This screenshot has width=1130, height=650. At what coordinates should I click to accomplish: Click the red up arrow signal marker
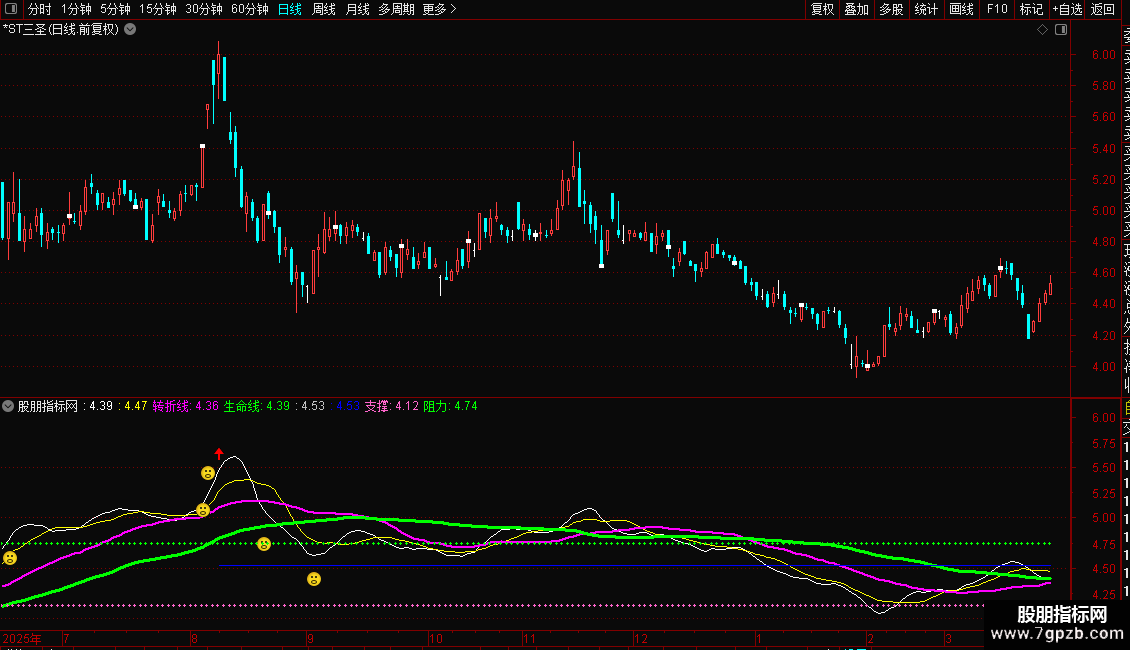pos(219,453)
